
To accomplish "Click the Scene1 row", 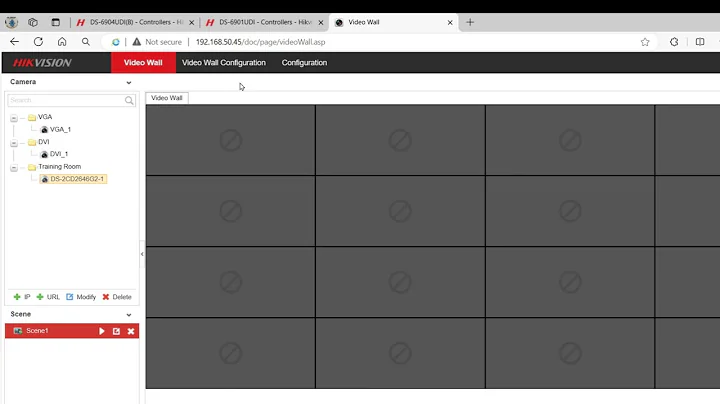I will [72, 331].
